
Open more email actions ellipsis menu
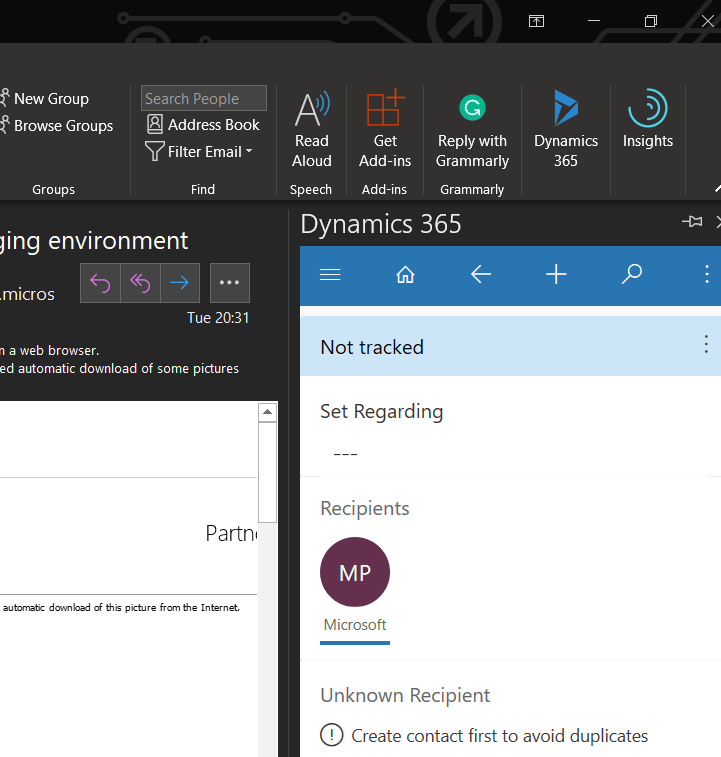(x=229, y=283)
